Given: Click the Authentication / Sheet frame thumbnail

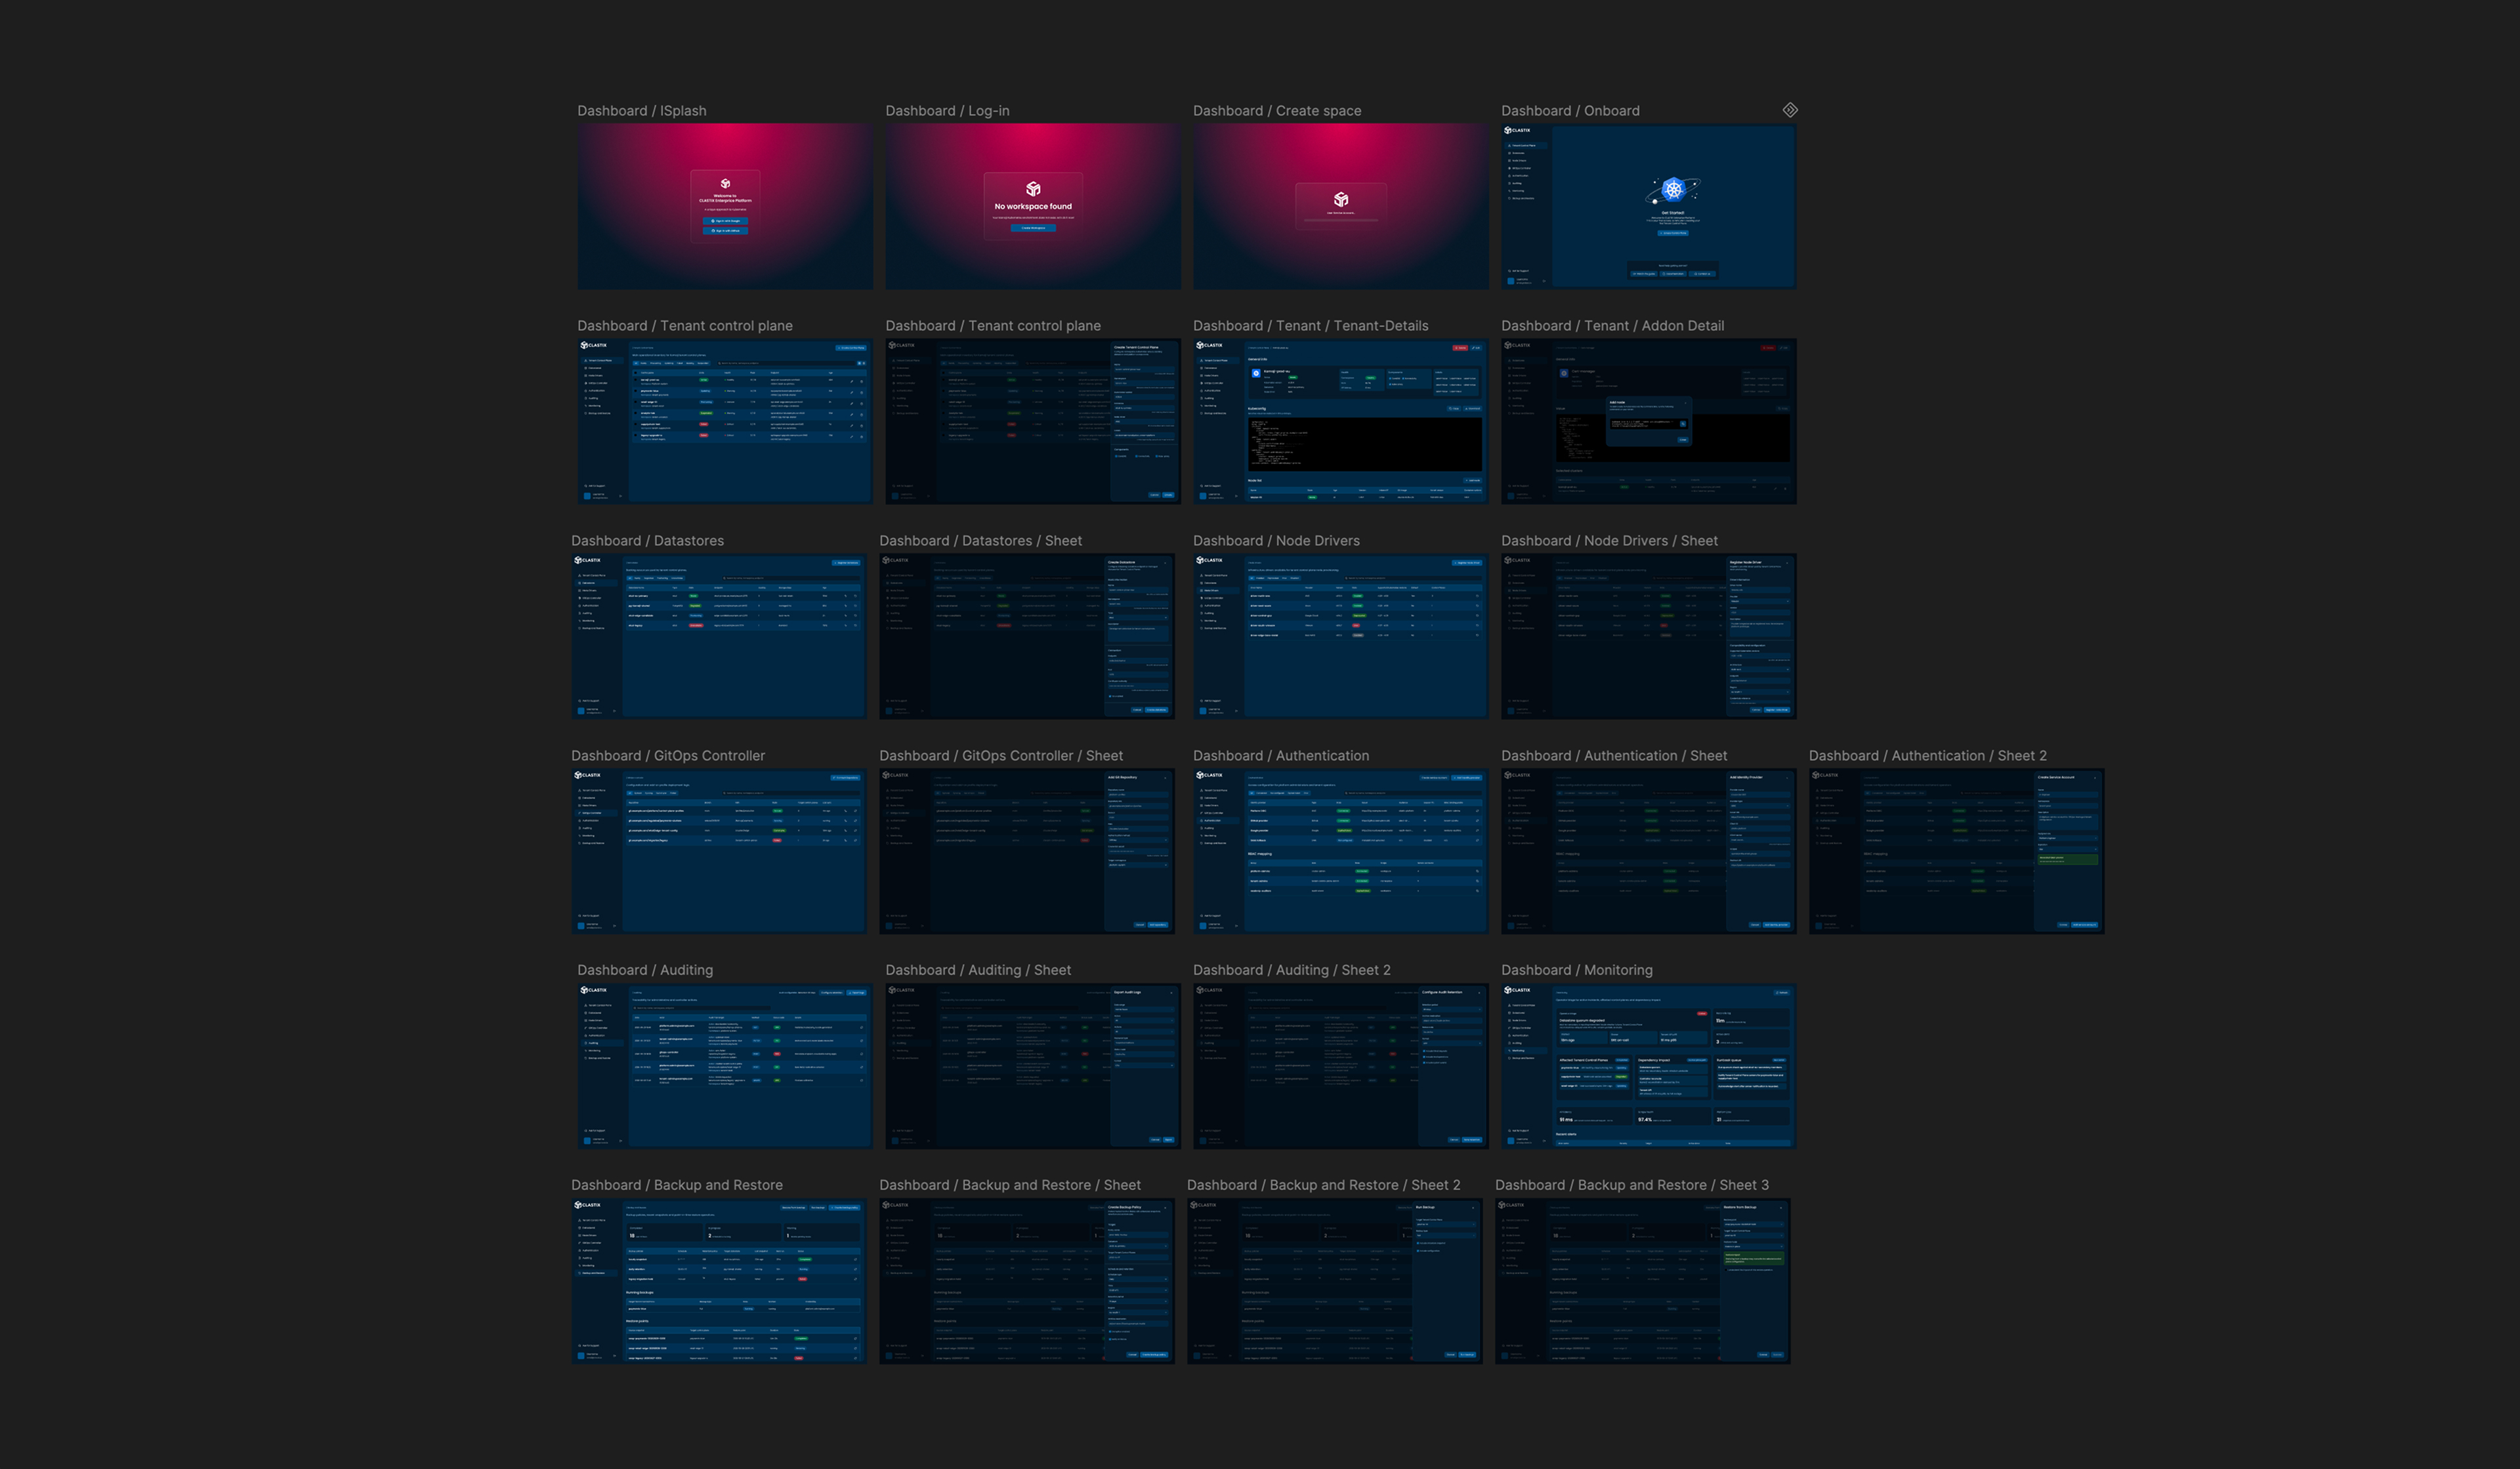Looking at the screenshot, I should [x=1648, y=851].
